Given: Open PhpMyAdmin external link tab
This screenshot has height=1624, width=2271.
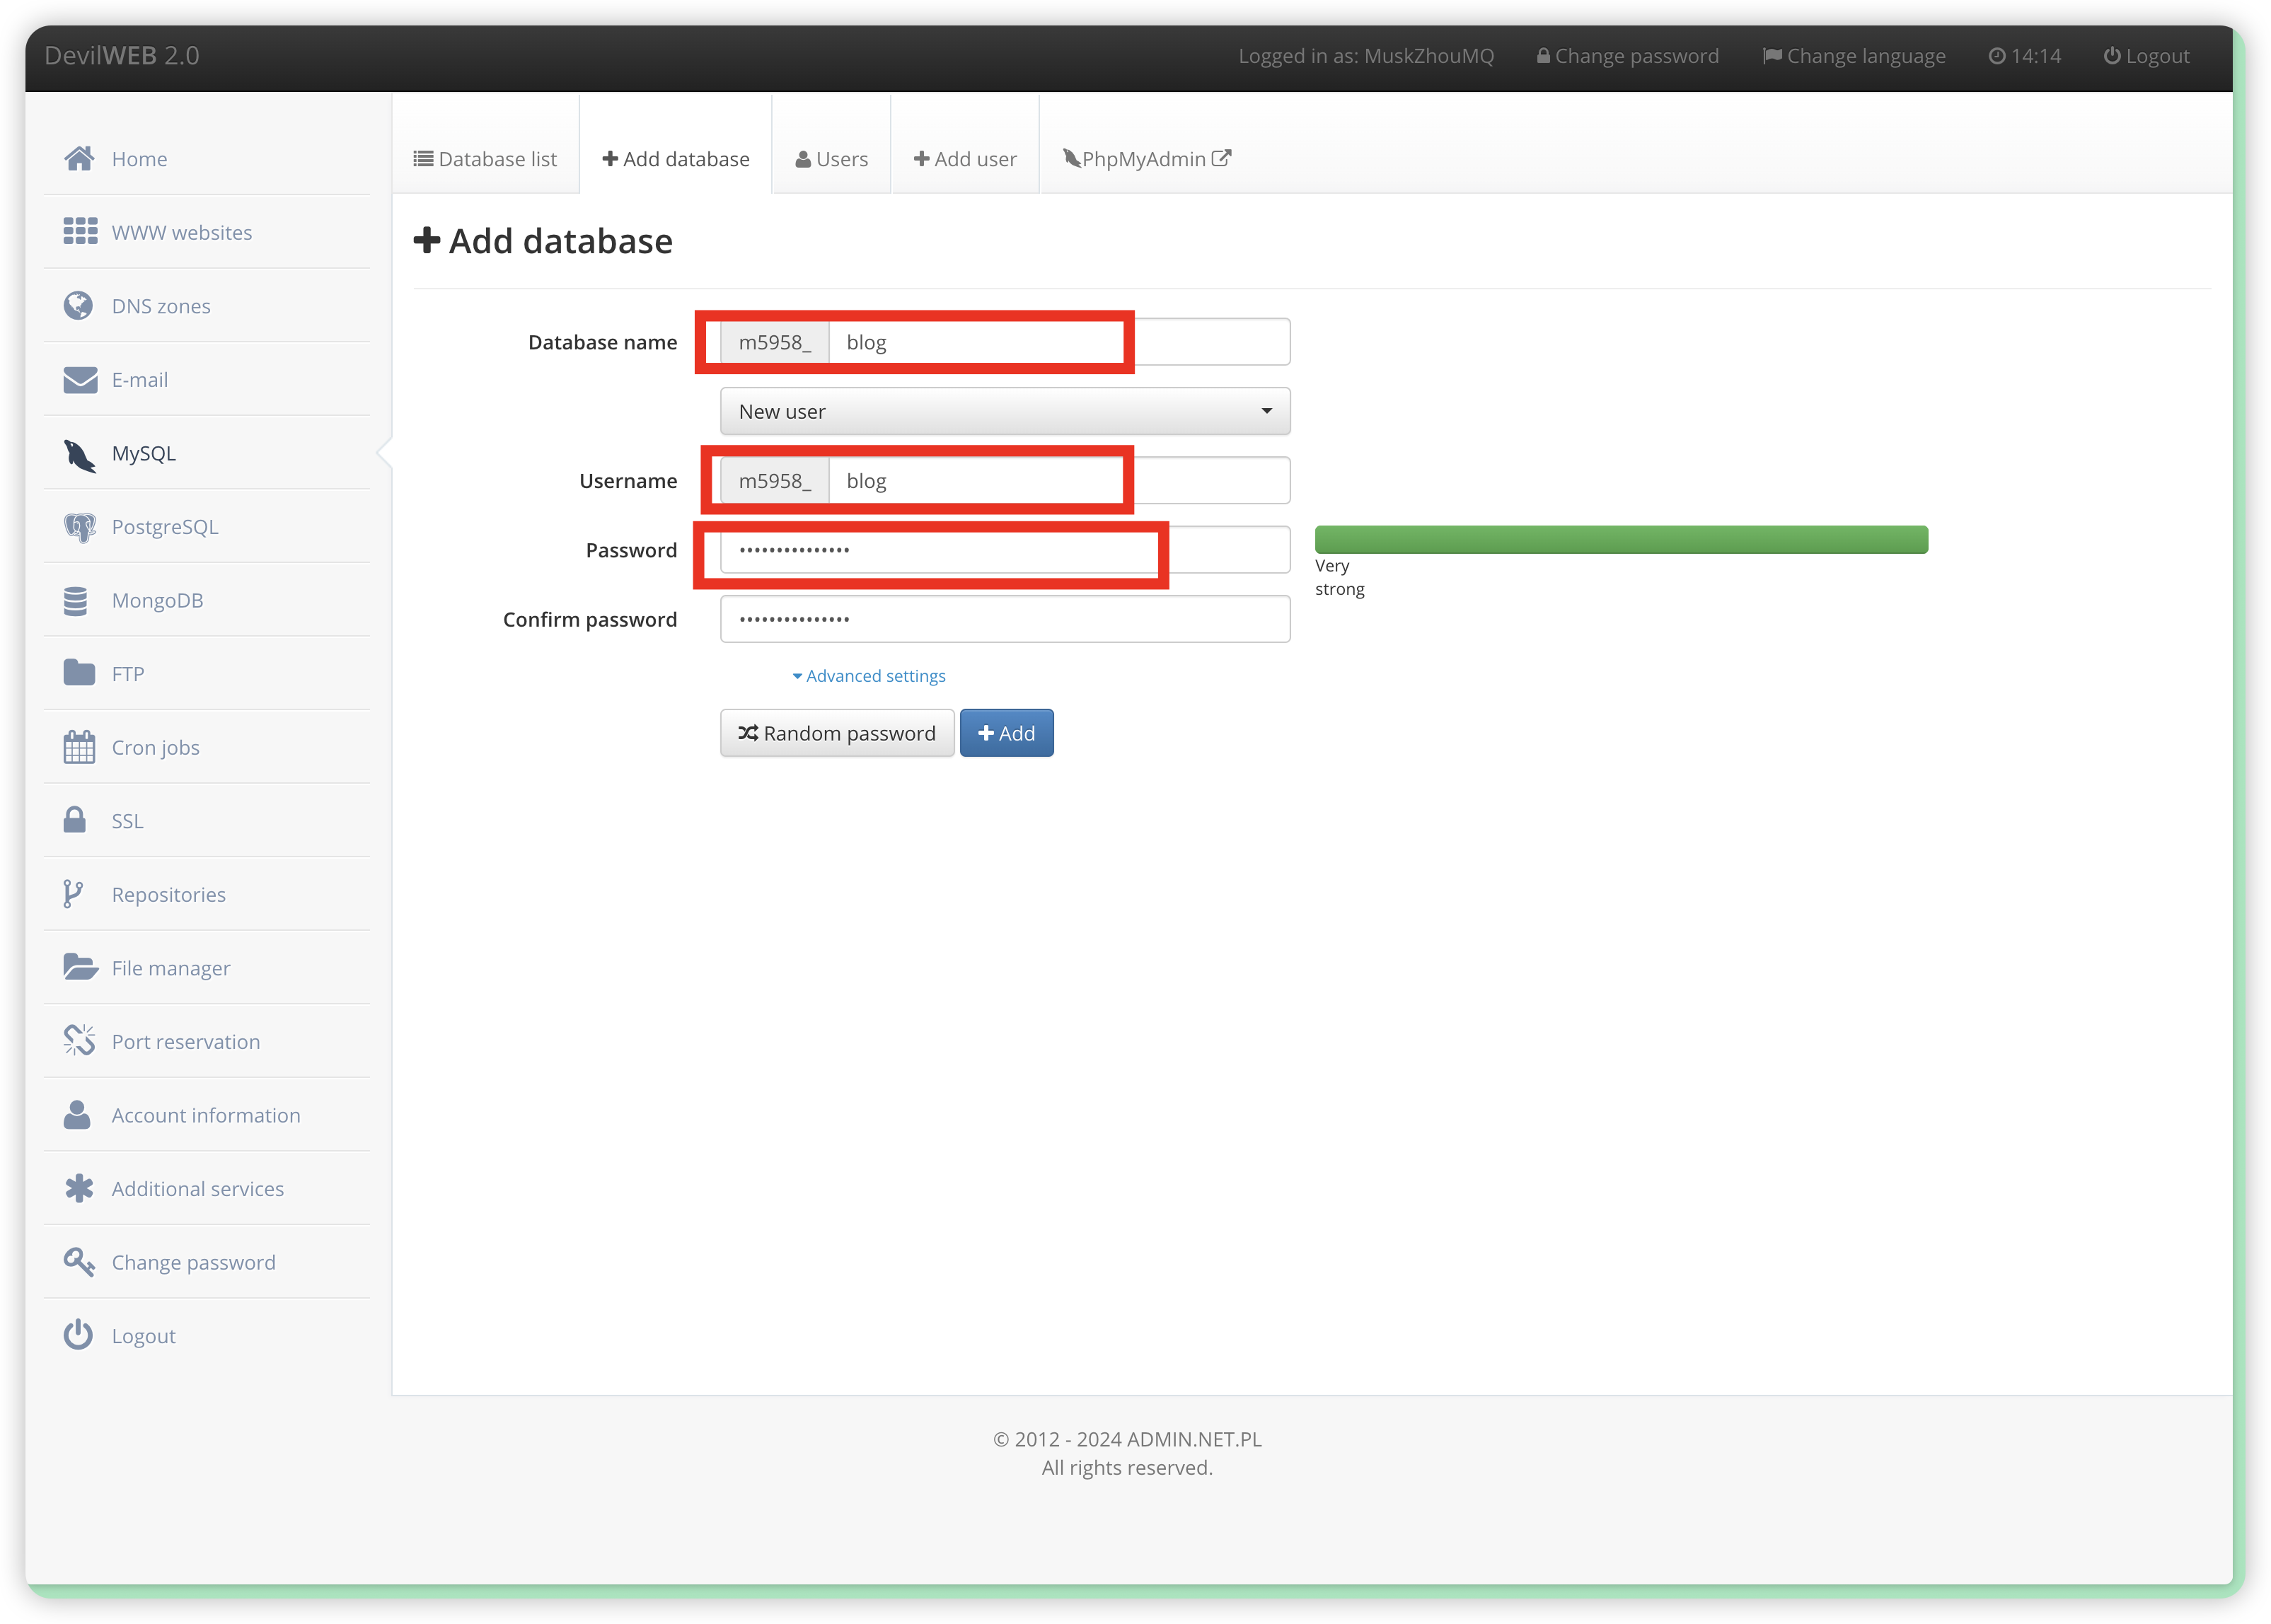Looking at the screenshot, I should [1146, 159].
